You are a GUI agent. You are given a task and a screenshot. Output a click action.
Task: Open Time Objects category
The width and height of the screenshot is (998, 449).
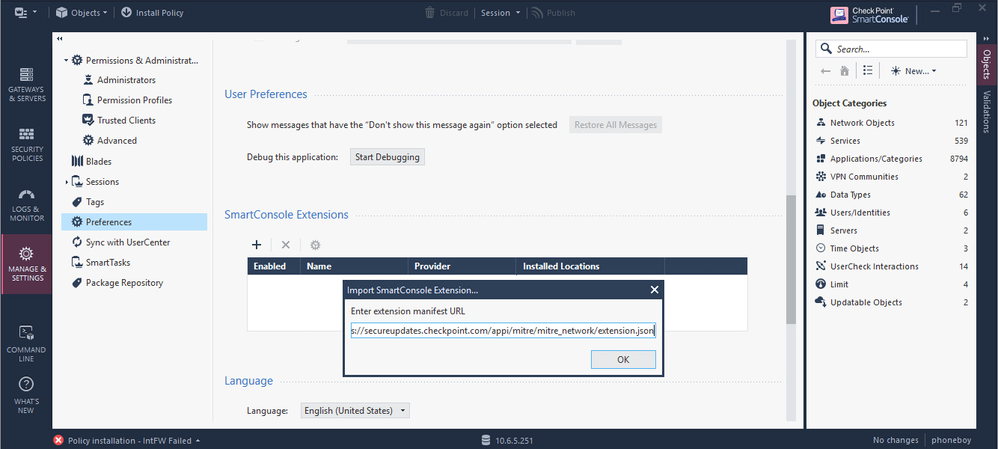[x=891, y=248]
